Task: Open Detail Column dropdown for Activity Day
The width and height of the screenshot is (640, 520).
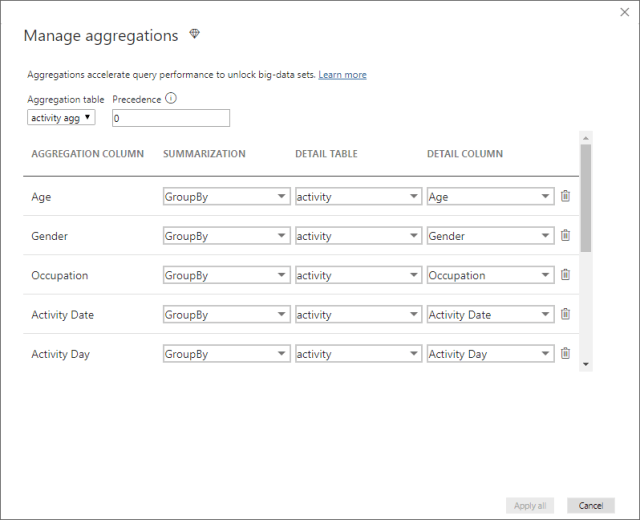Action: [x=490, y=354]
